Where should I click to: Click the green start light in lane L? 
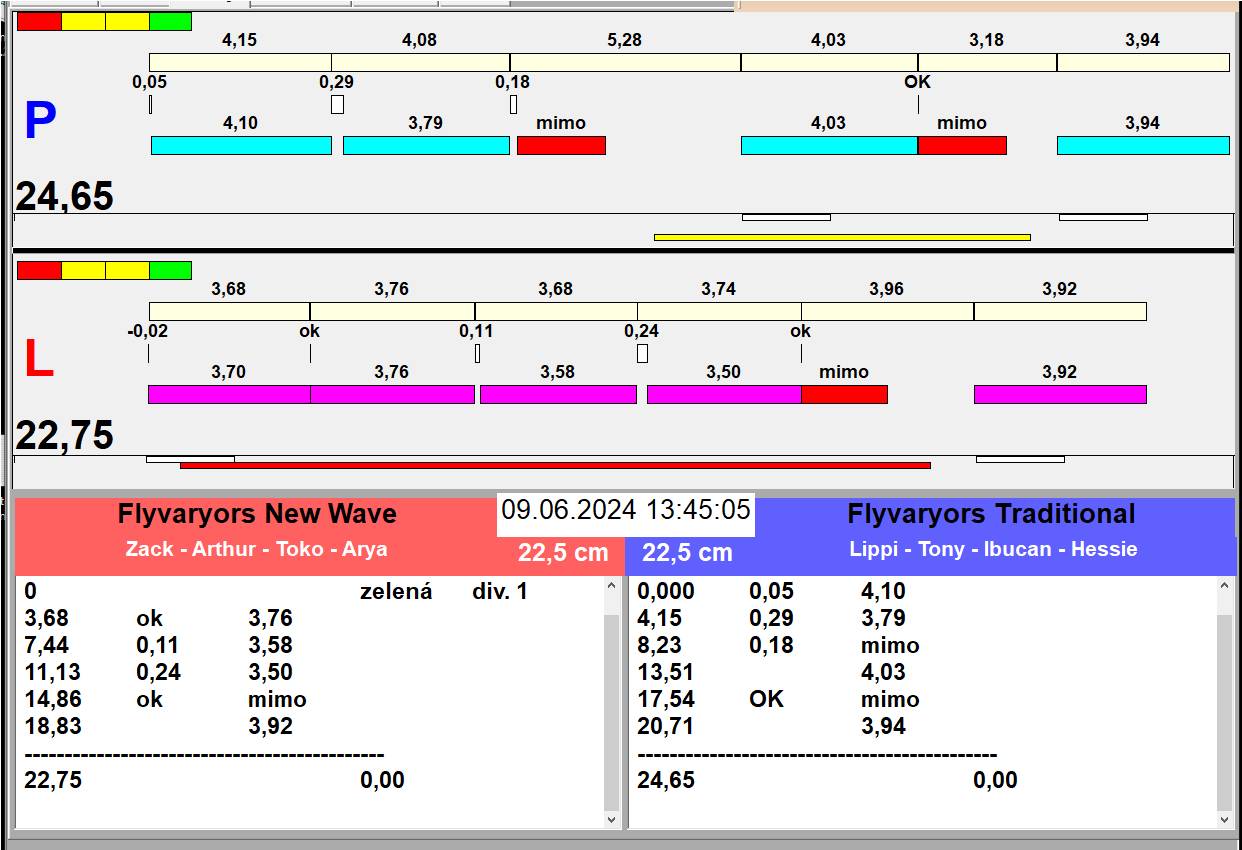[170, 270]
